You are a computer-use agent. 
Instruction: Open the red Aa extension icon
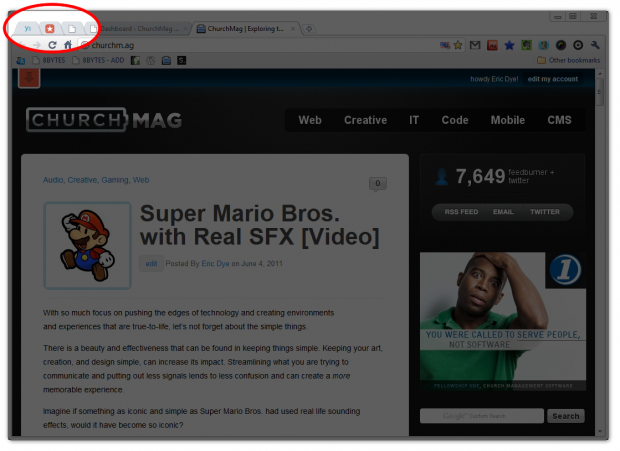pyautogui.click(x=492, y=45)
